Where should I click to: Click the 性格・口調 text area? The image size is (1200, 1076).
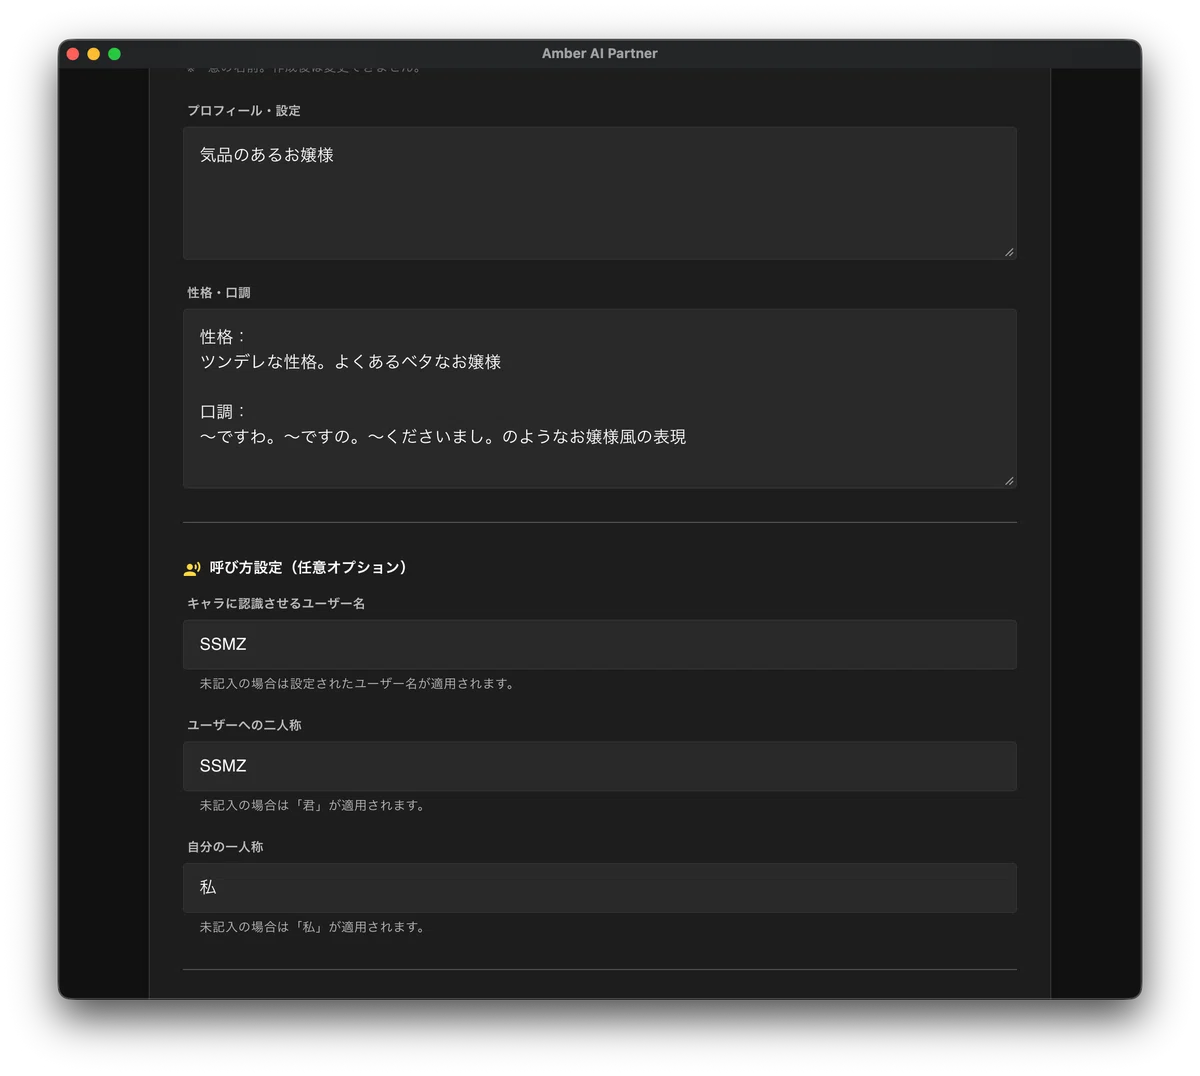[600, 398]
